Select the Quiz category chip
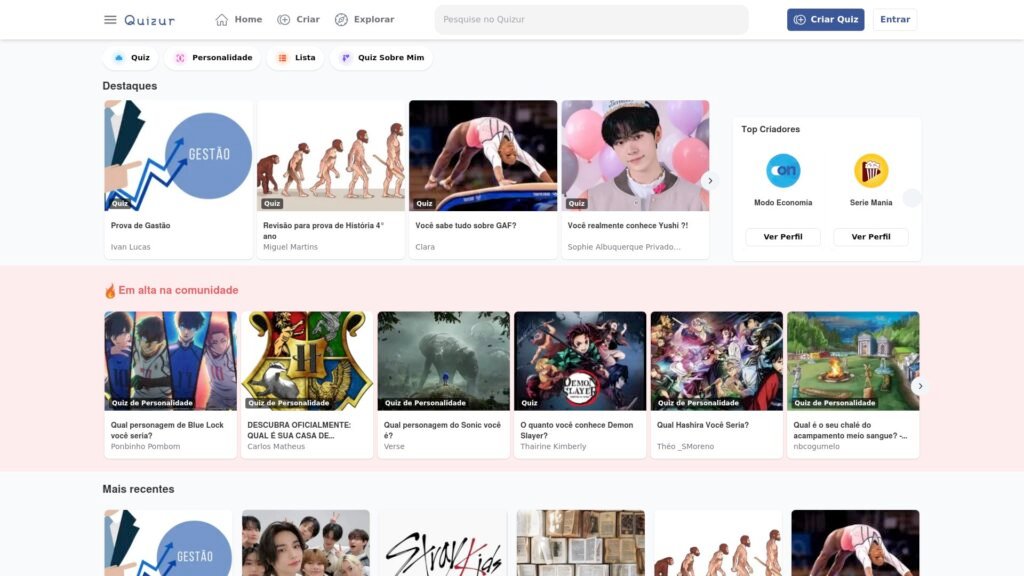 [132, 58]
